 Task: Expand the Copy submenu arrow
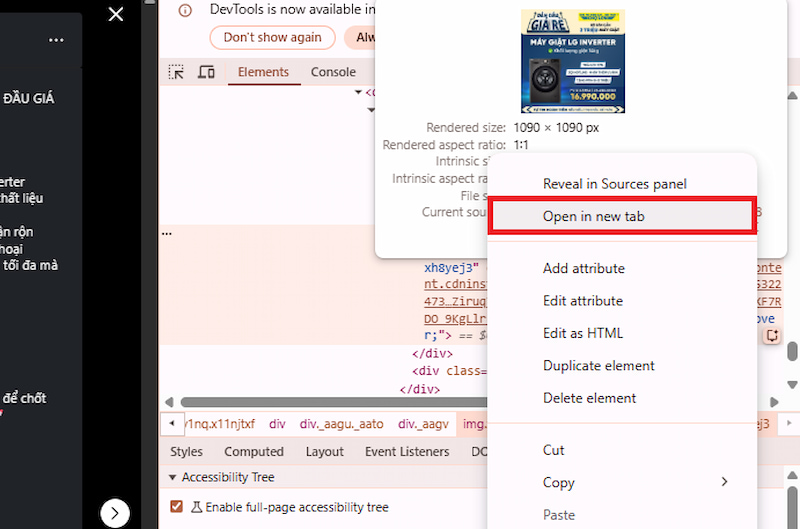coord(724,482)
